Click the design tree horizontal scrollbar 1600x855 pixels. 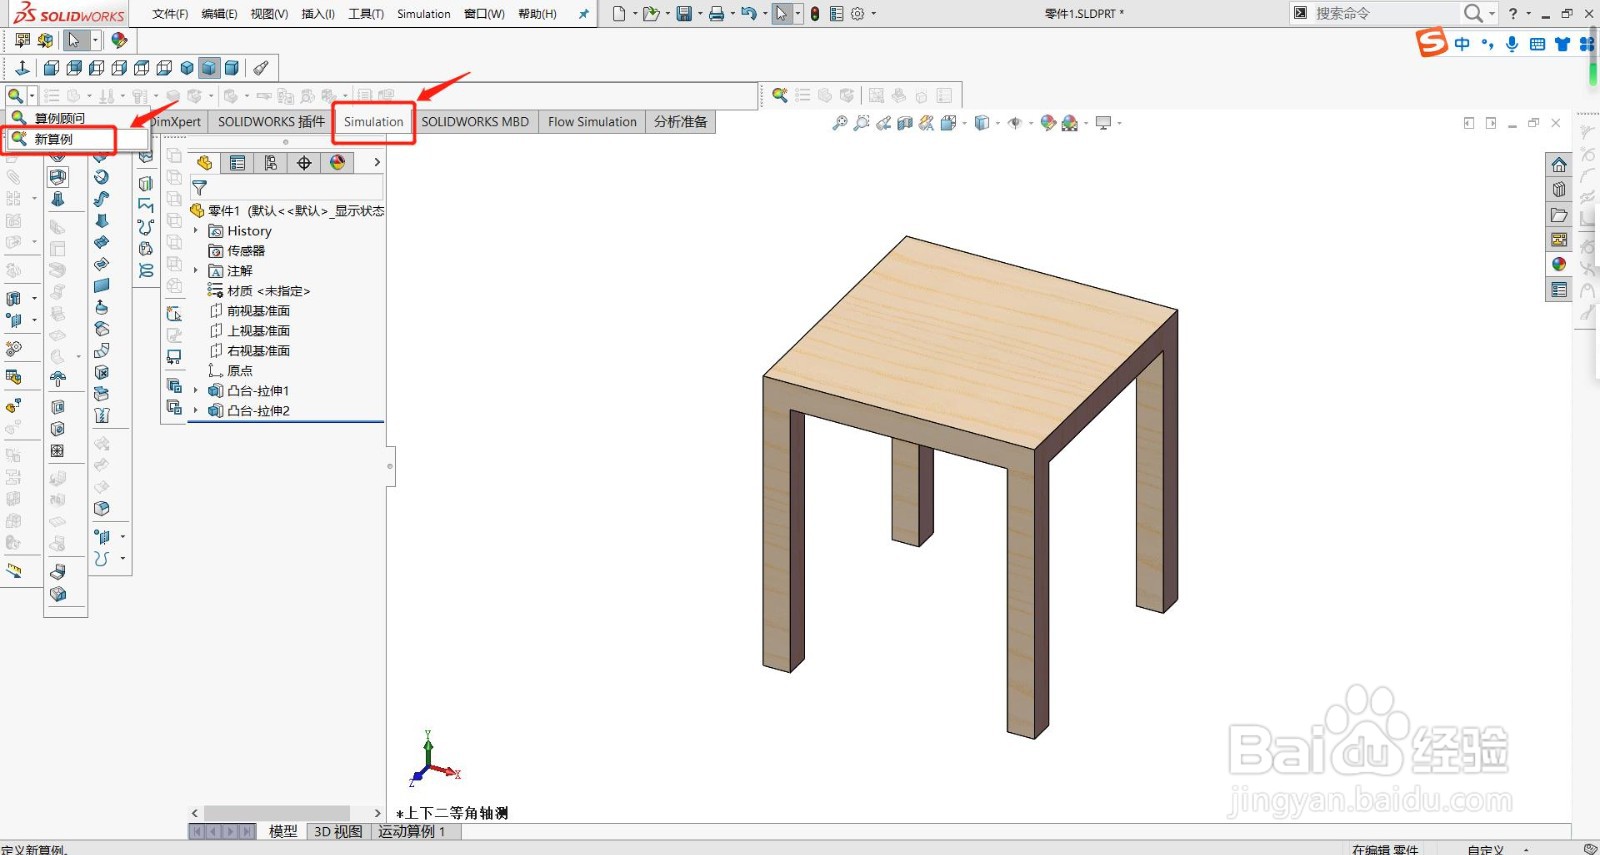(277, 813)
